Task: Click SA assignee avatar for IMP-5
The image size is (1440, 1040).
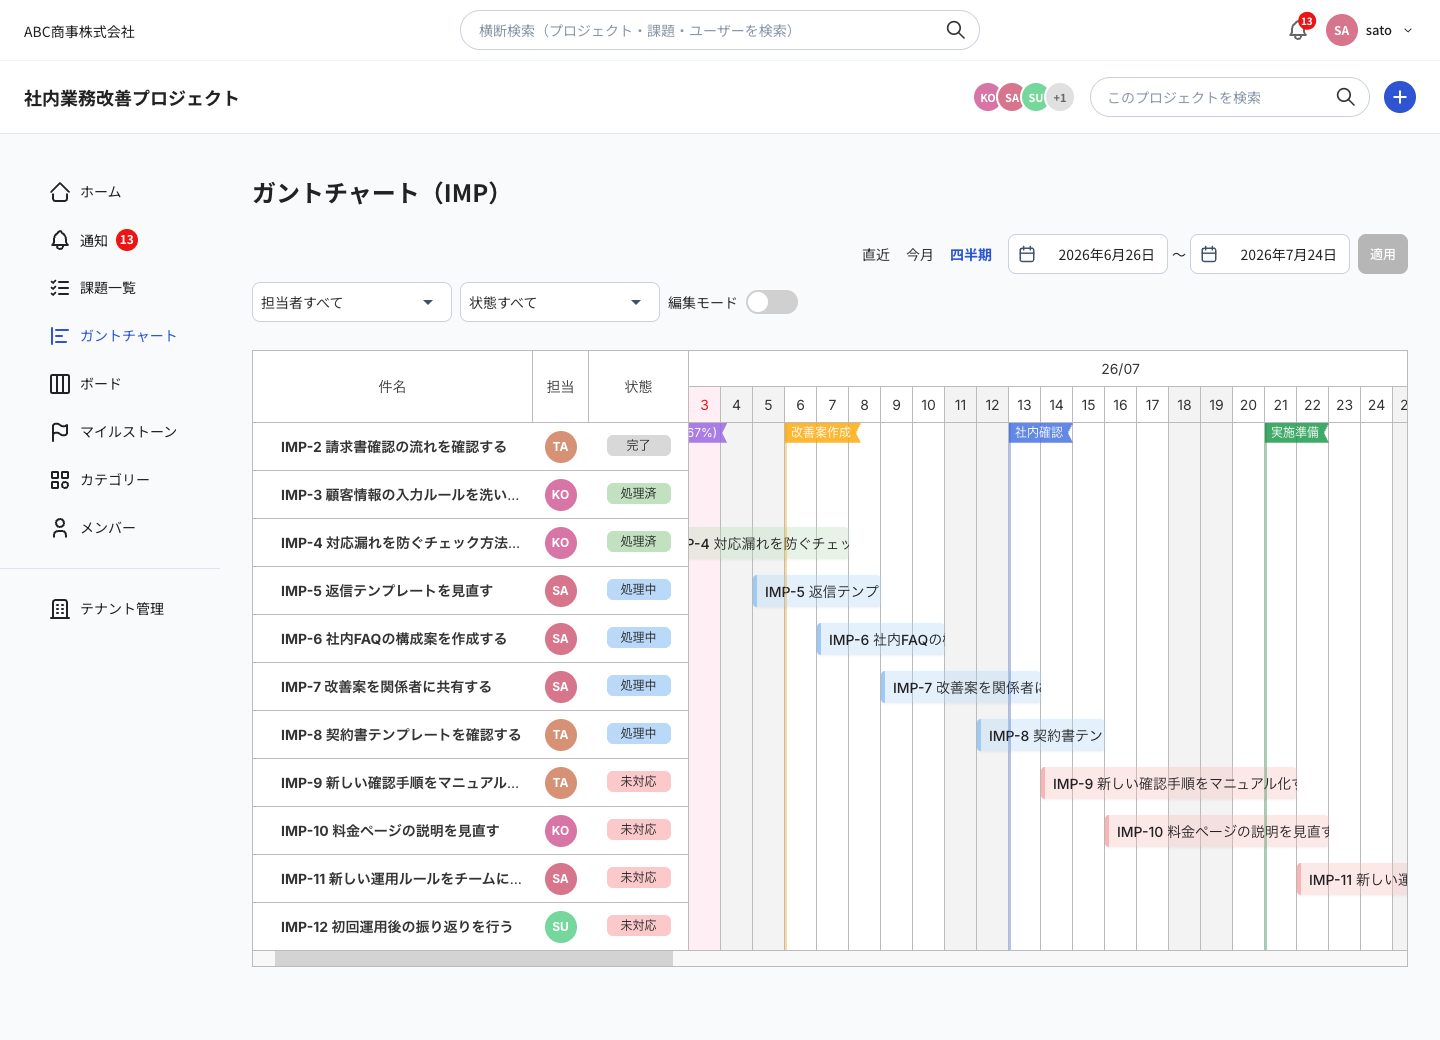Action: click(561, 591)
